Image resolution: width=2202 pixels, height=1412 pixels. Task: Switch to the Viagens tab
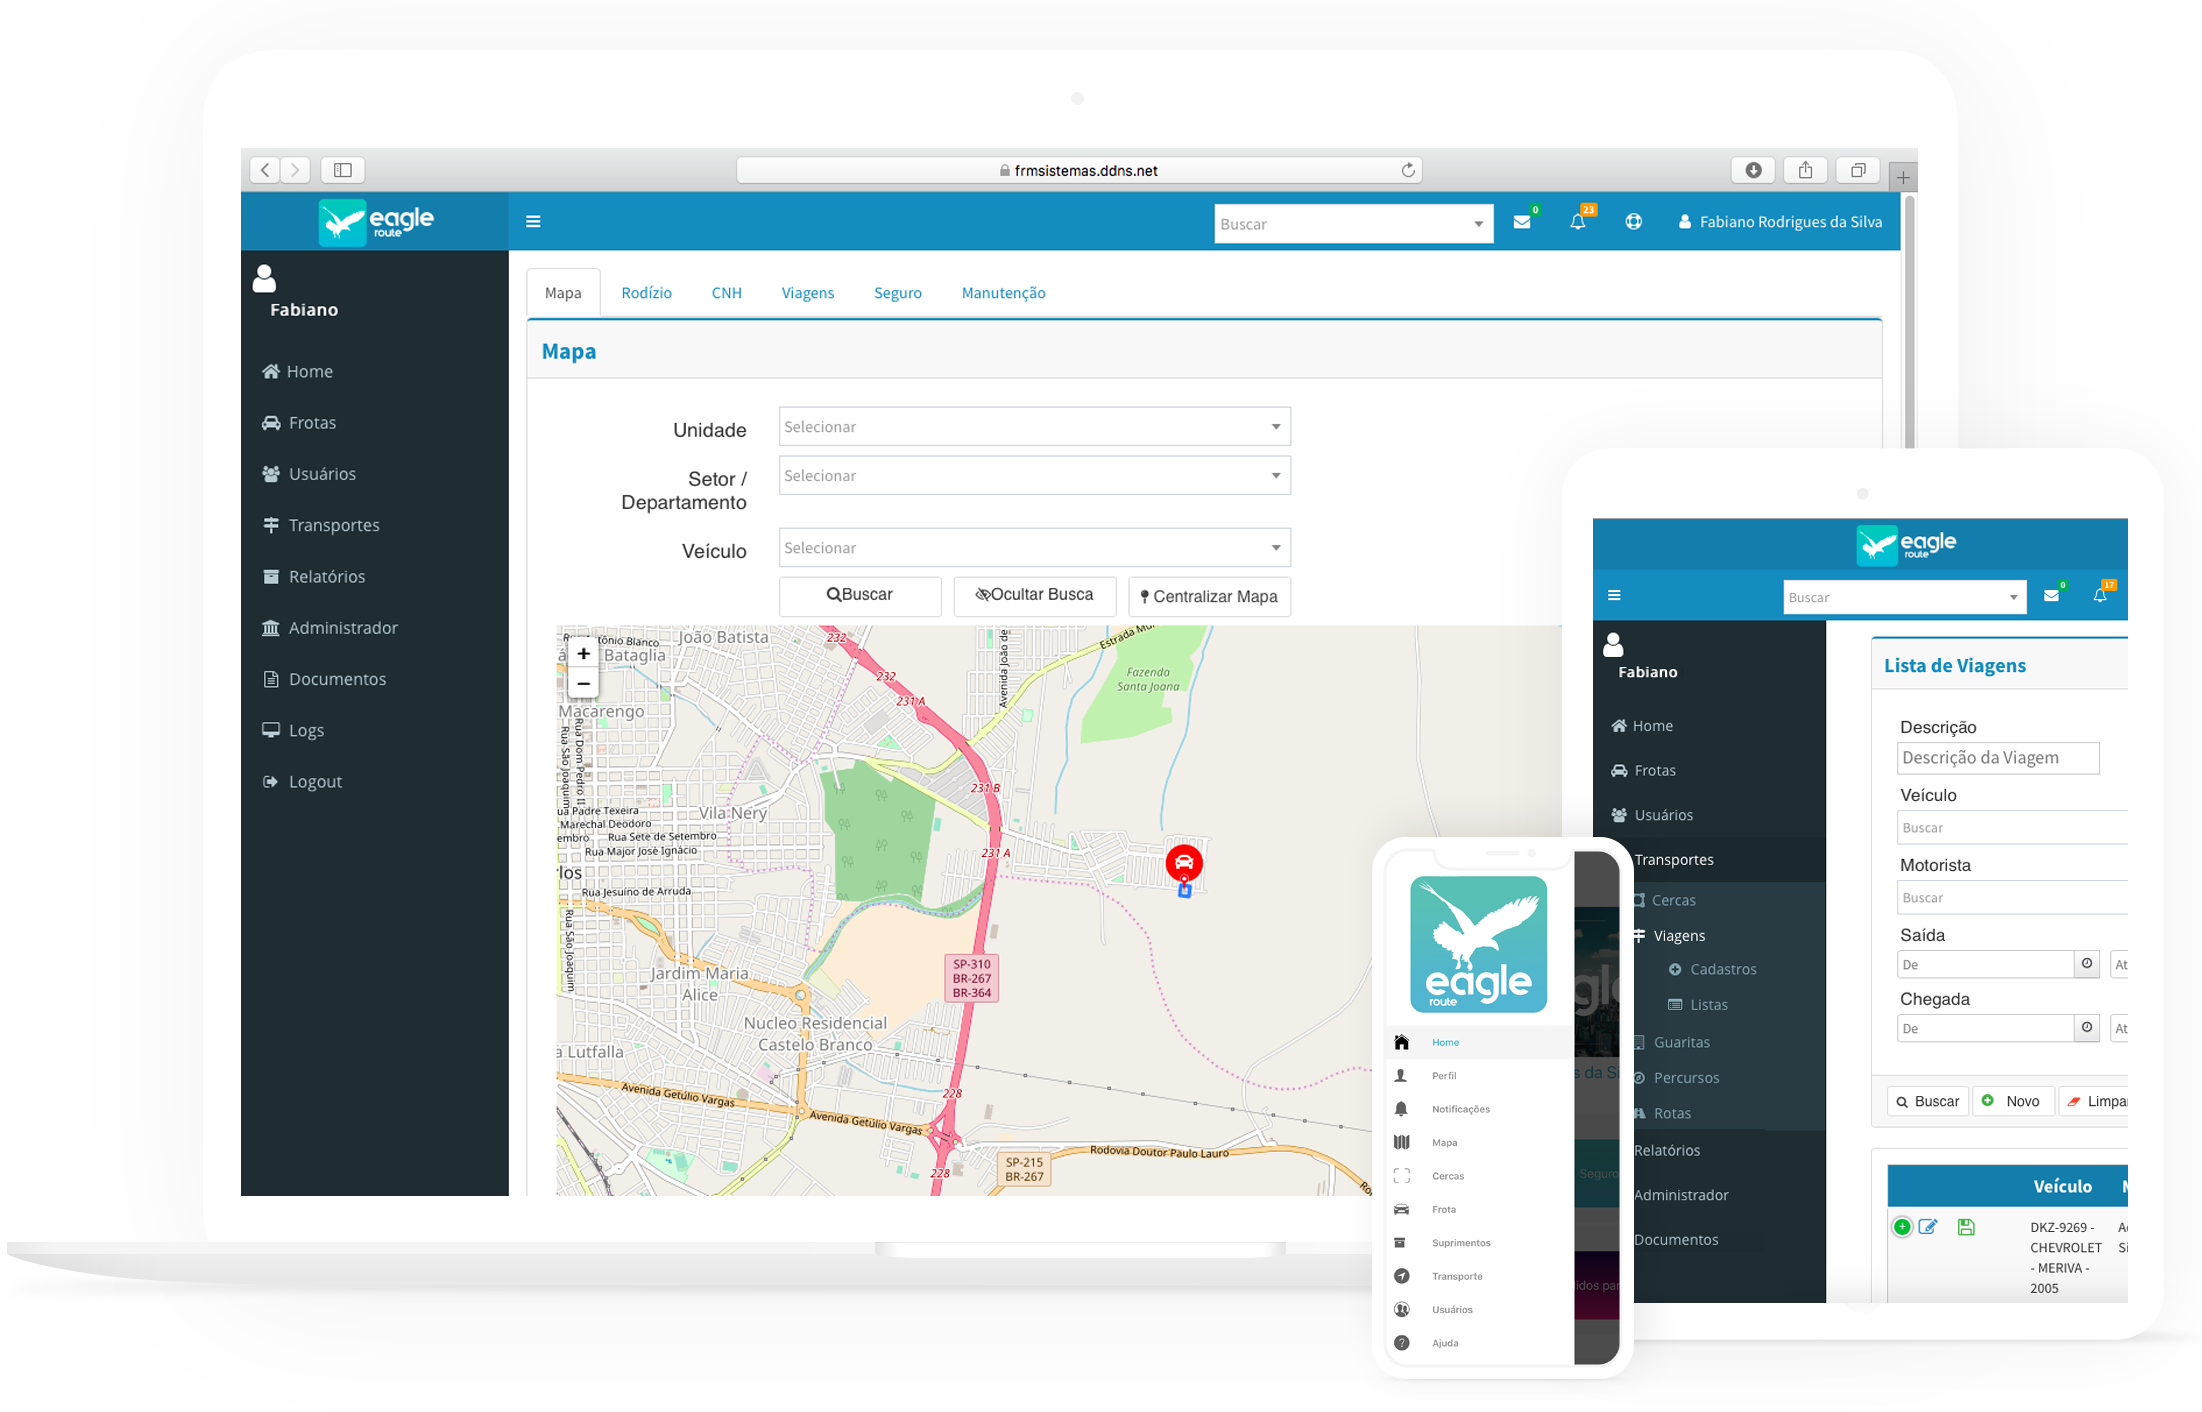click(807, 293)
